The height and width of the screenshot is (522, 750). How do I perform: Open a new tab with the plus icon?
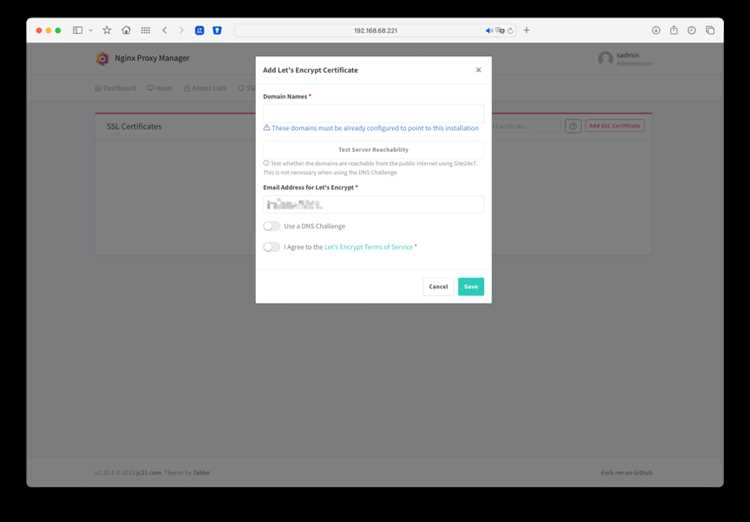click(527, 30)
